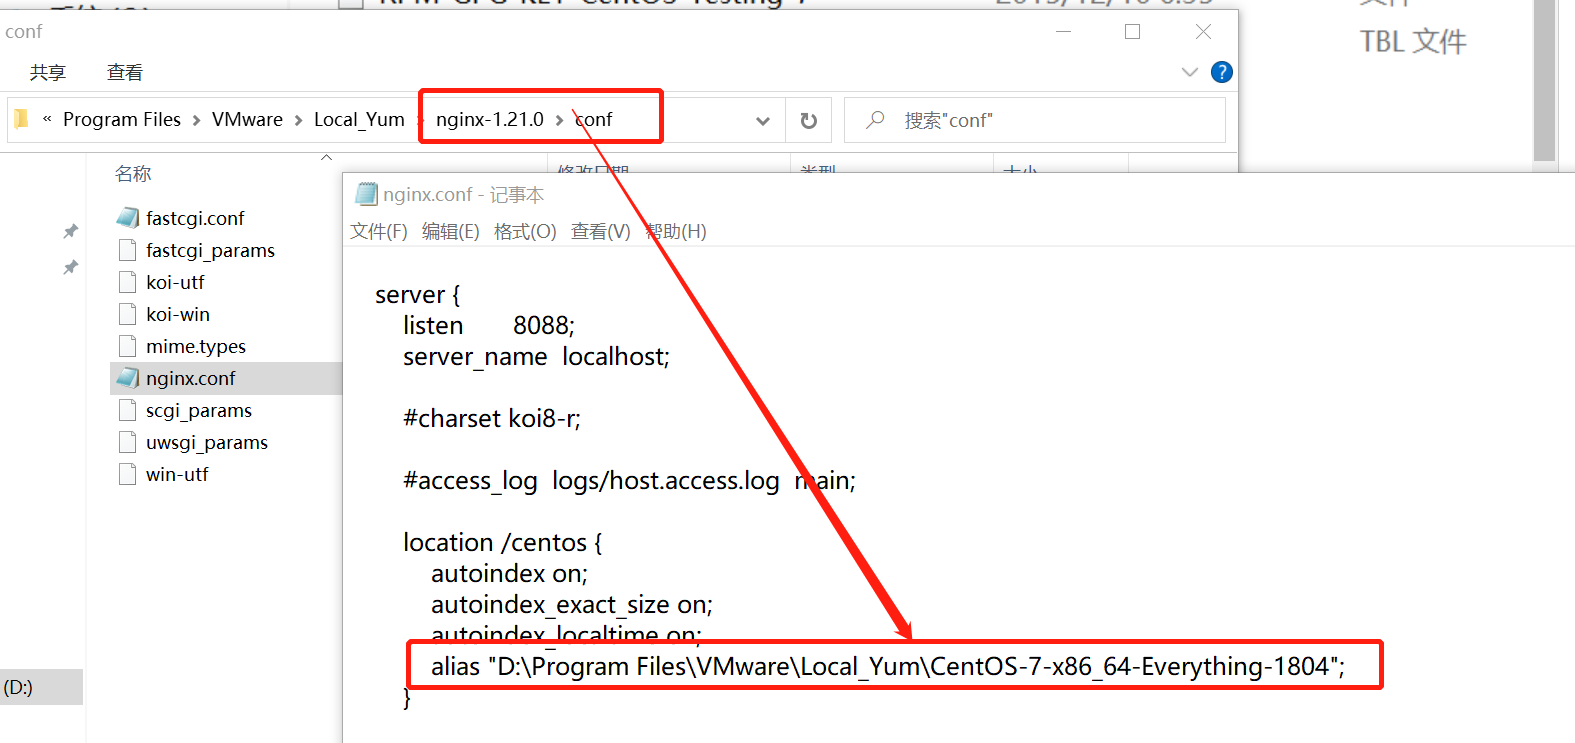Open the 共享 ribbon tab
Image resolution: width=1575 pixels, height=743 pixels.
tap(48, 72)
